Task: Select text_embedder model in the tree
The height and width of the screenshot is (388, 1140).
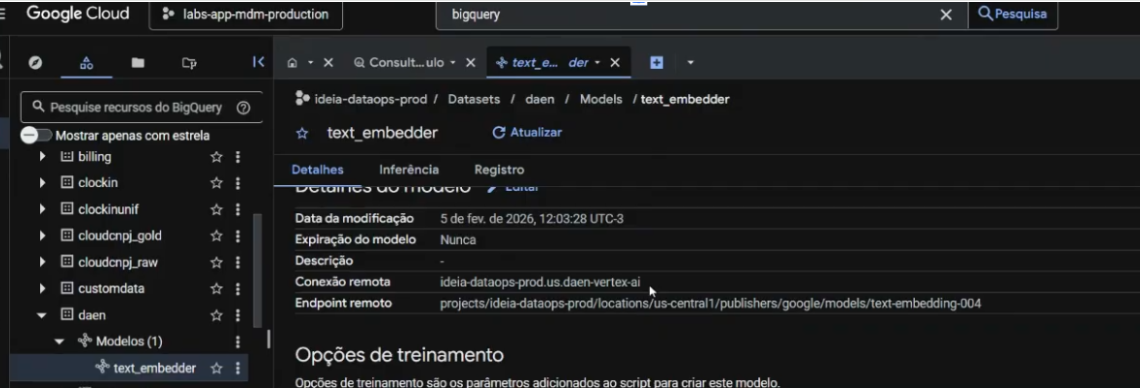Action: pyautogui.click(x=154, y=368)
